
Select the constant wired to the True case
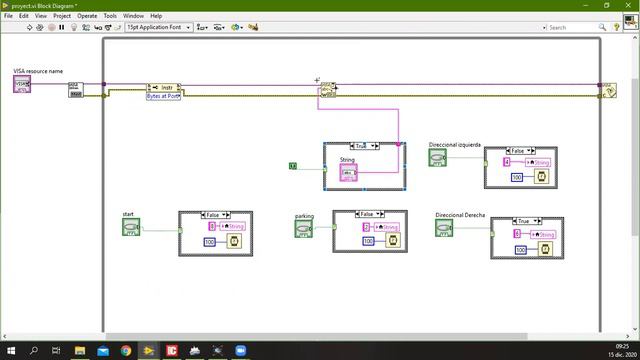point(293,166)
